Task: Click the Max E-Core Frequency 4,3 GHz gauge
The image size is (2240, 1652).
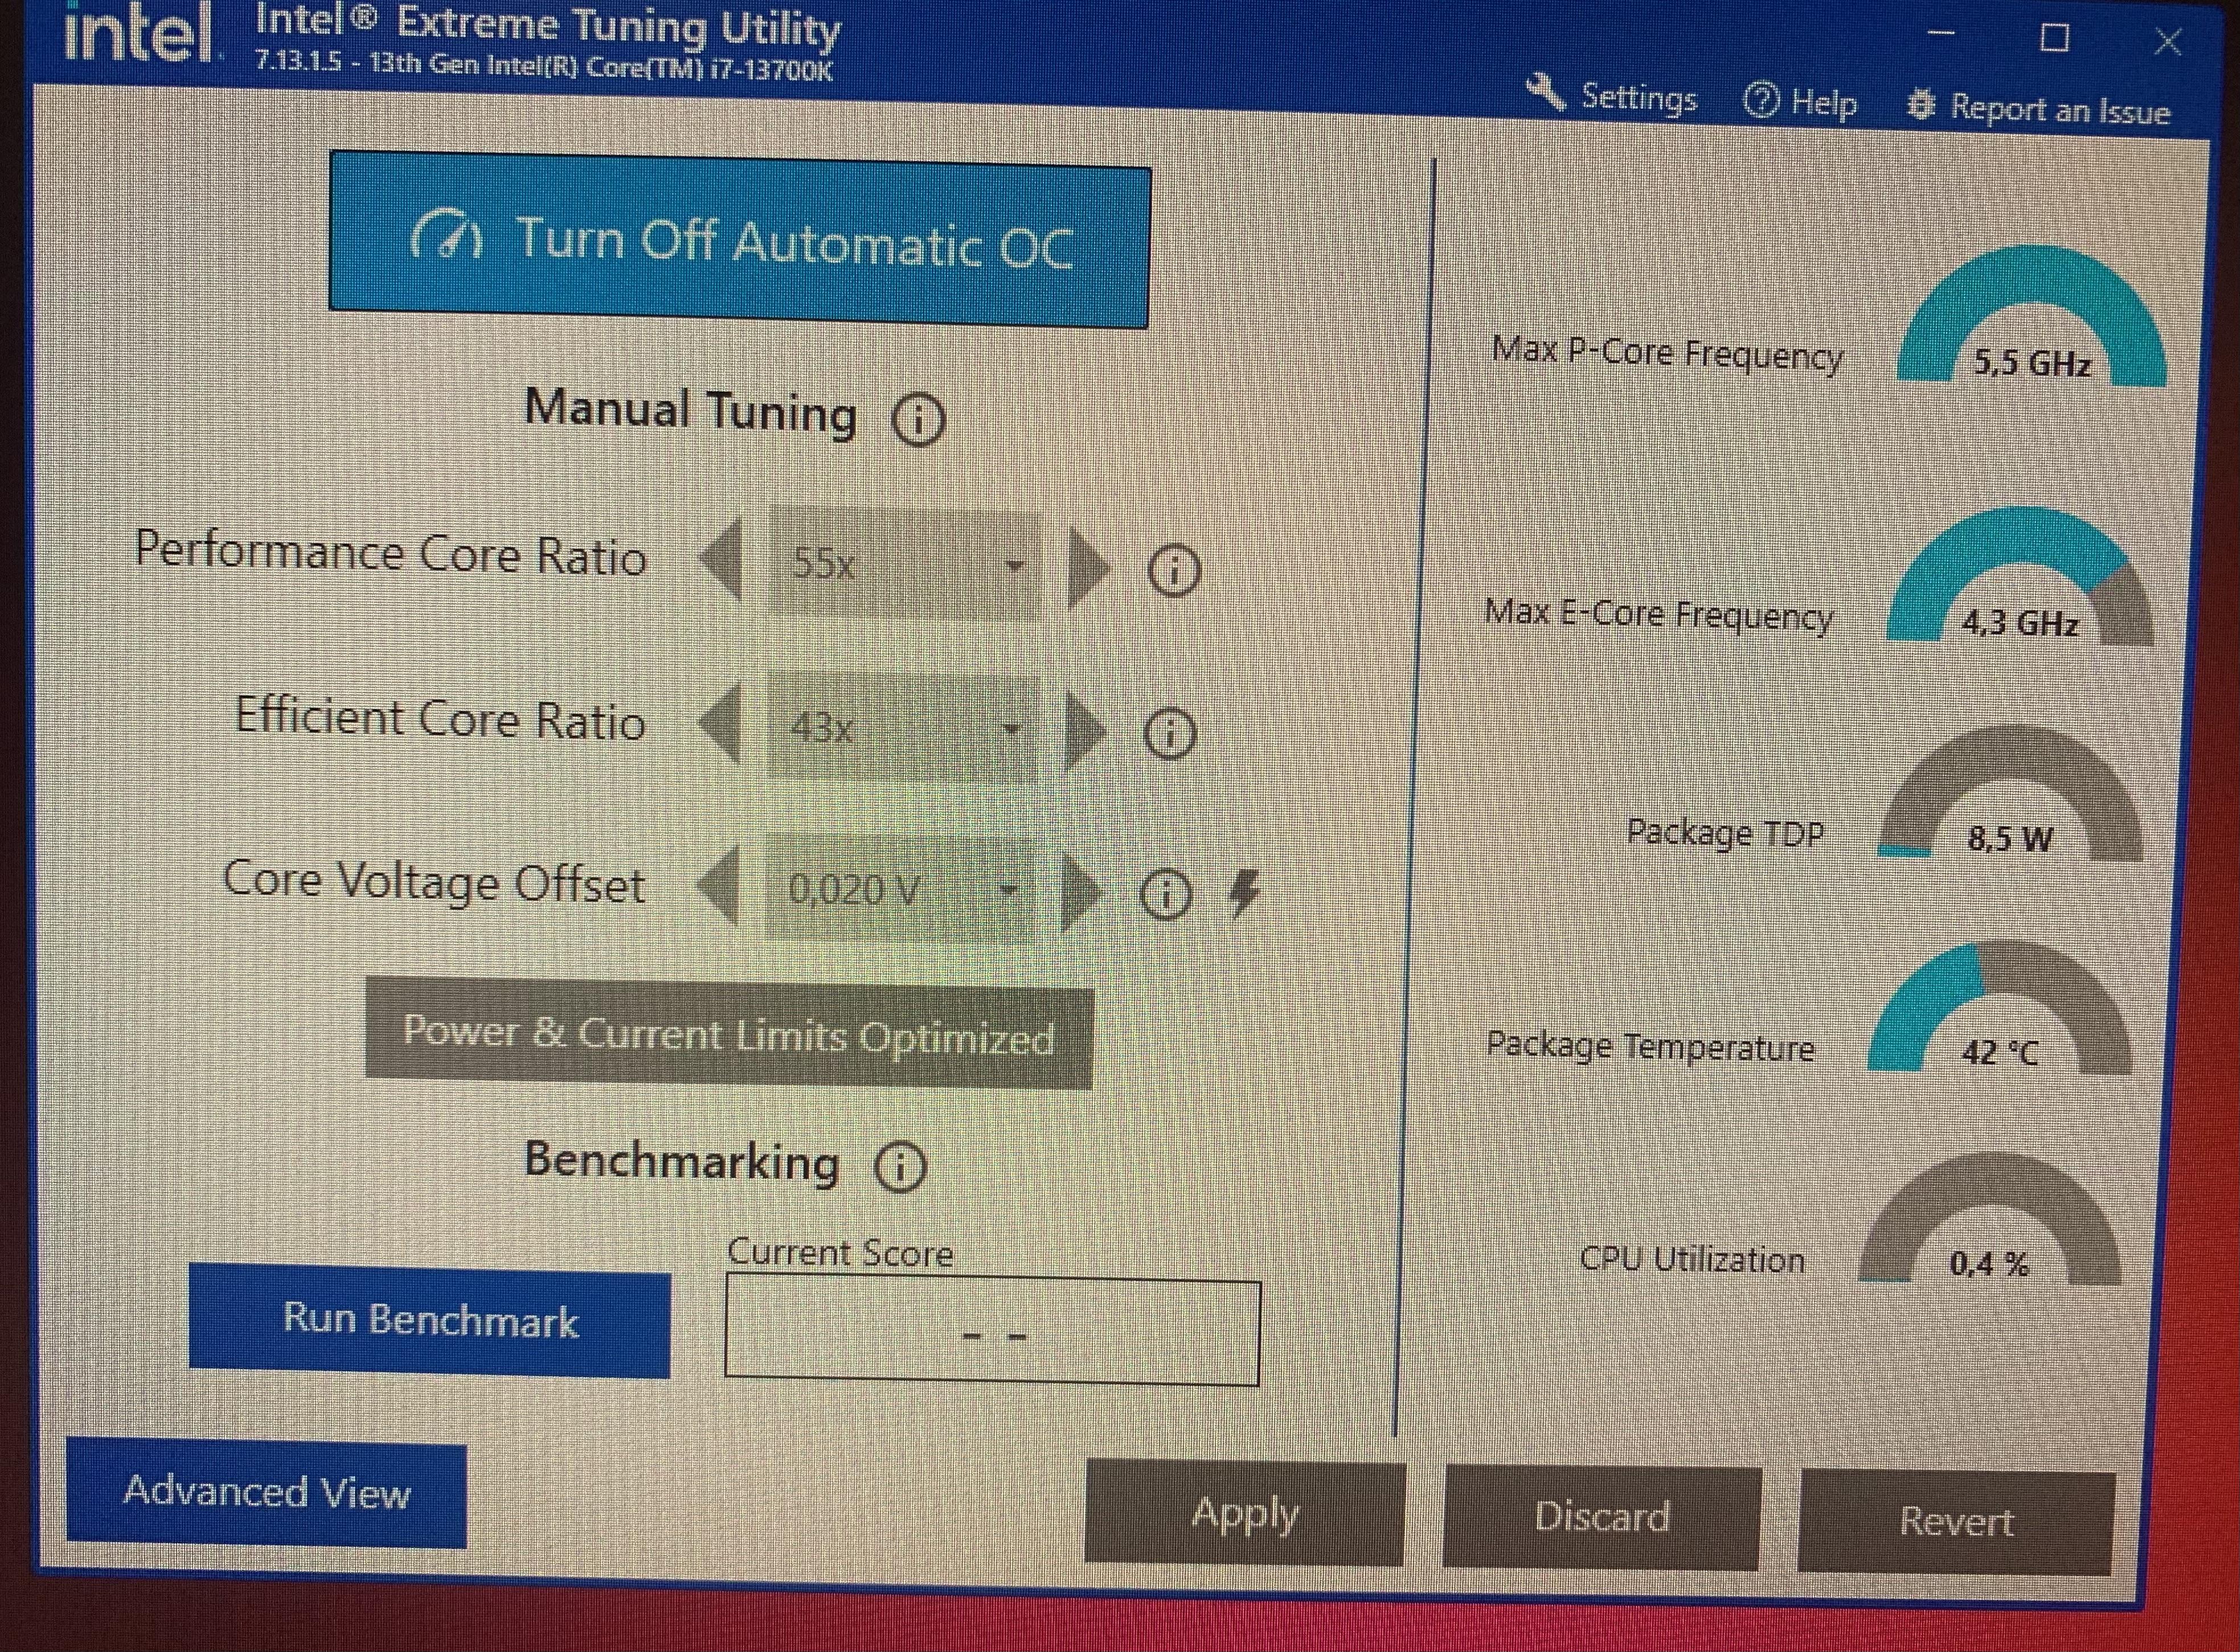Action: click(2020, 577)
